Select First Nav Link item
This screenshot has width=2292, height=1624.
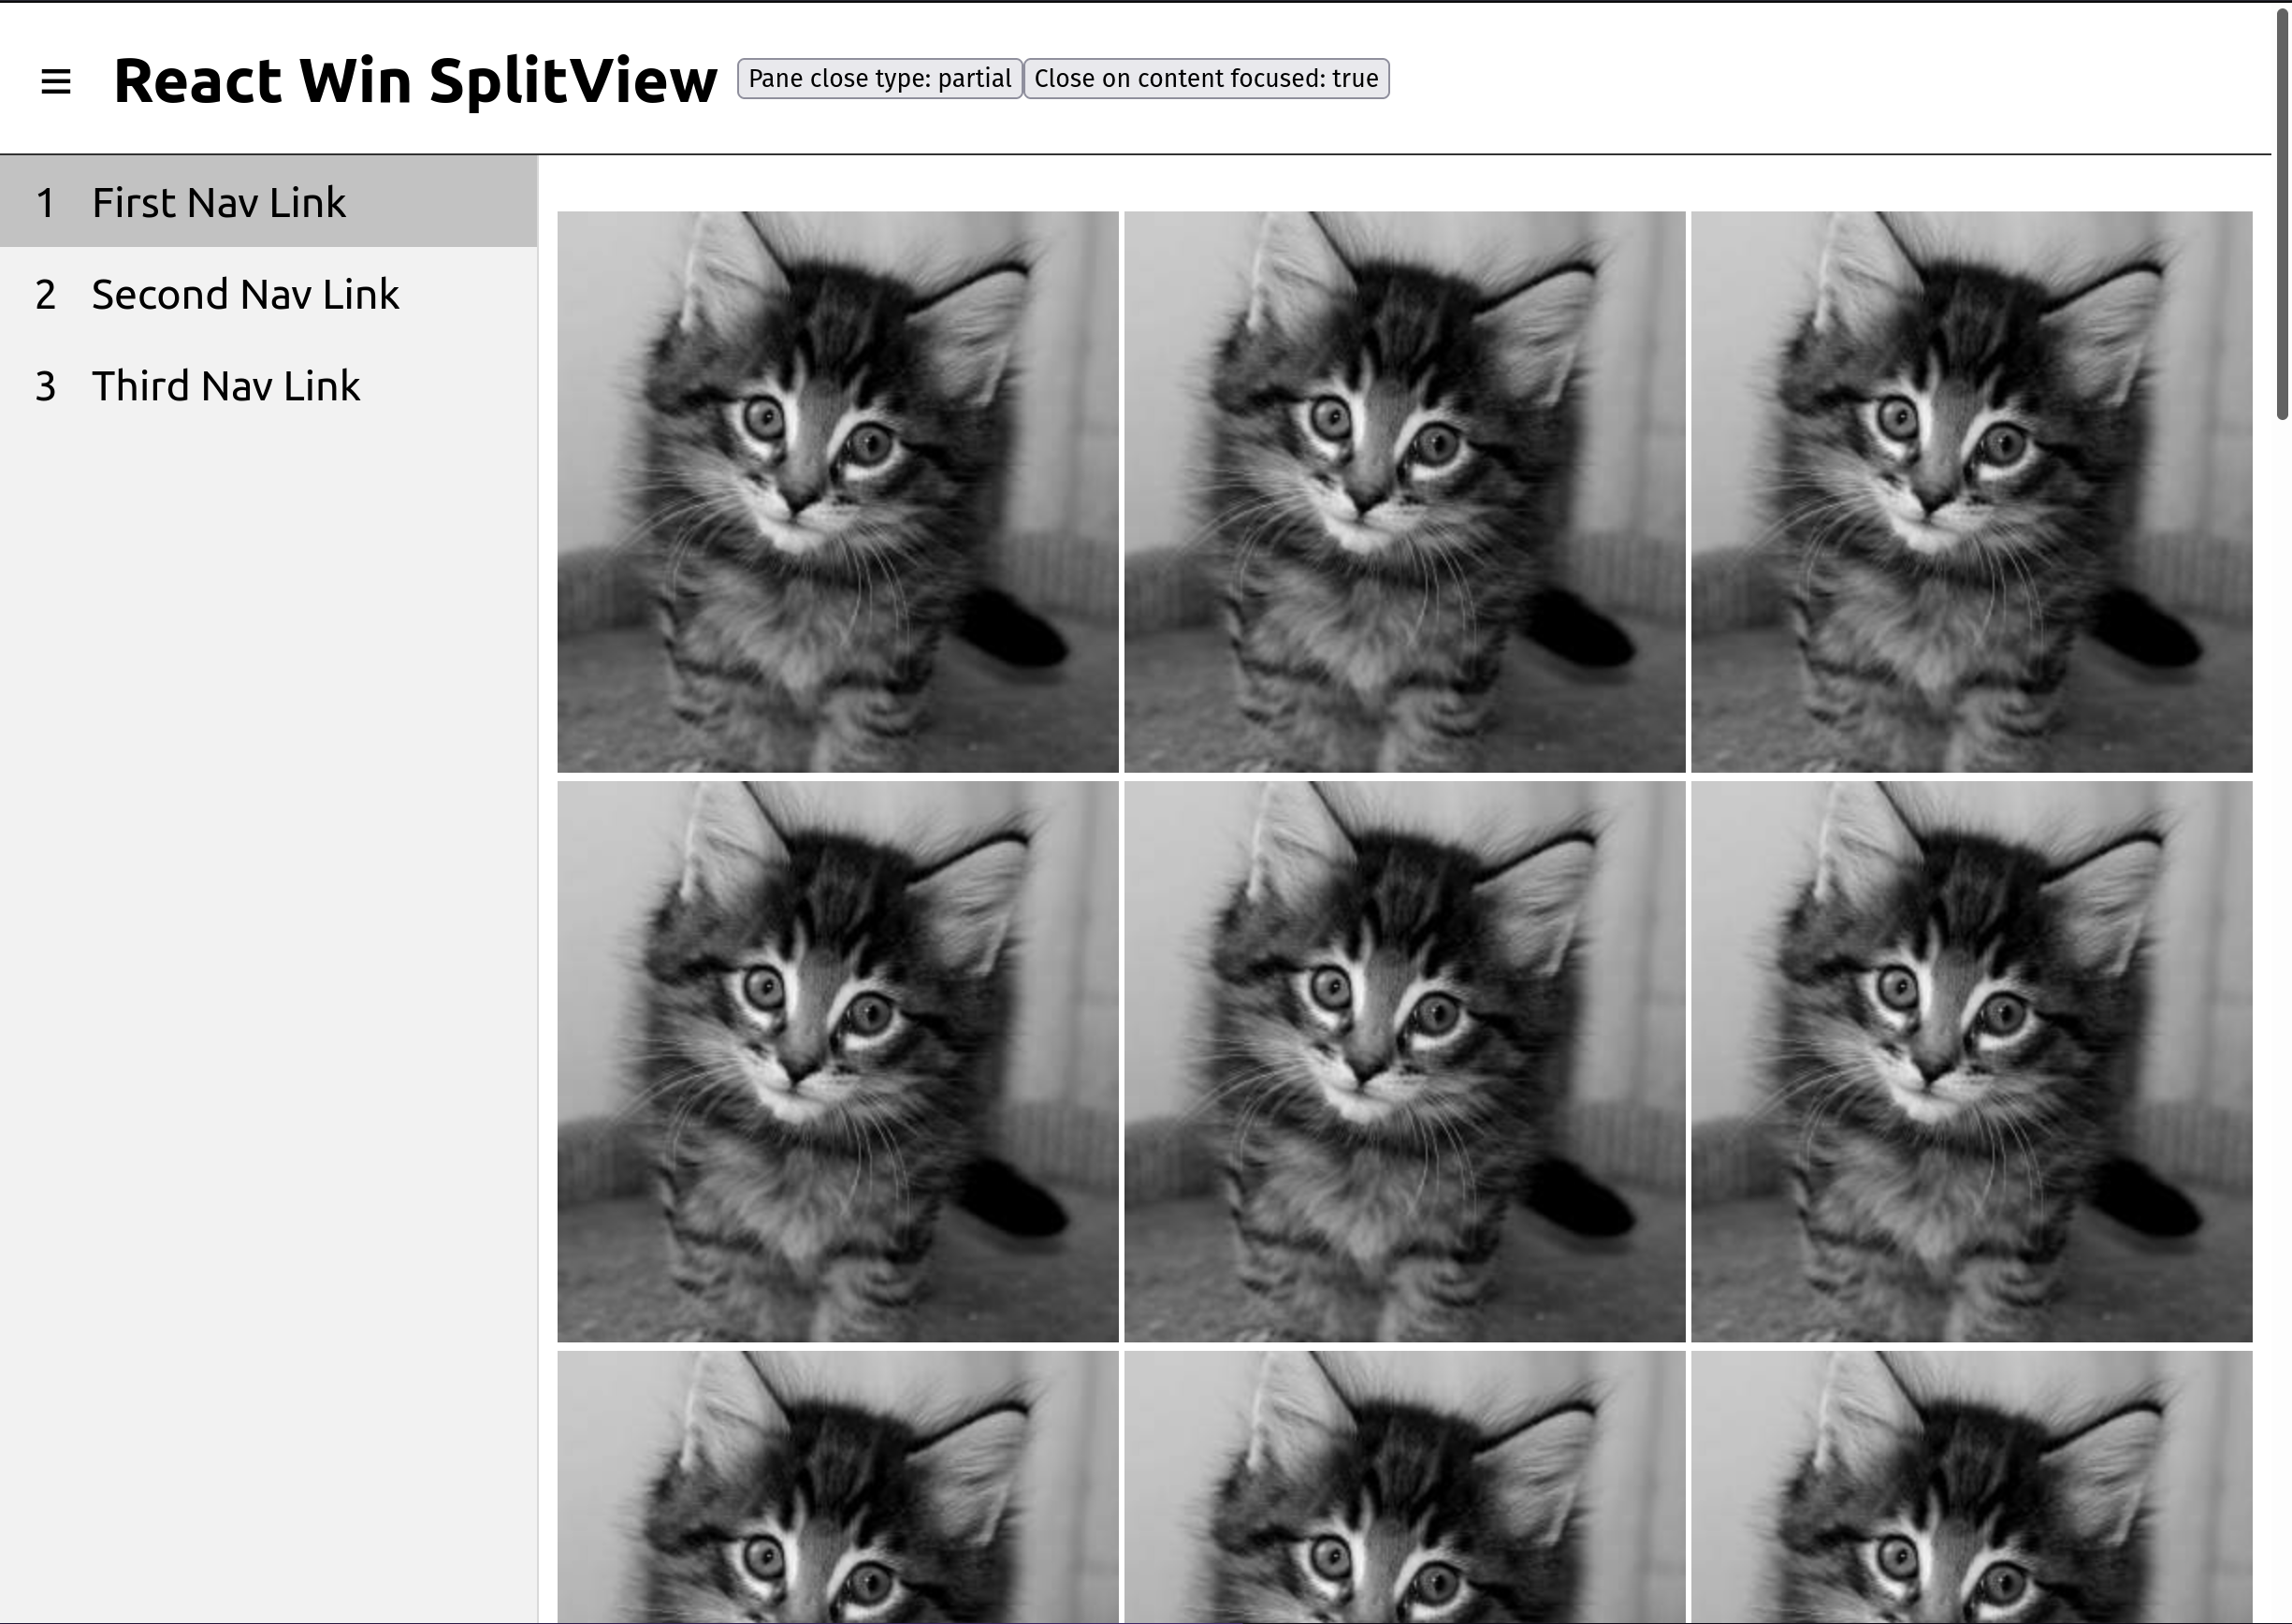coord(219,202)
